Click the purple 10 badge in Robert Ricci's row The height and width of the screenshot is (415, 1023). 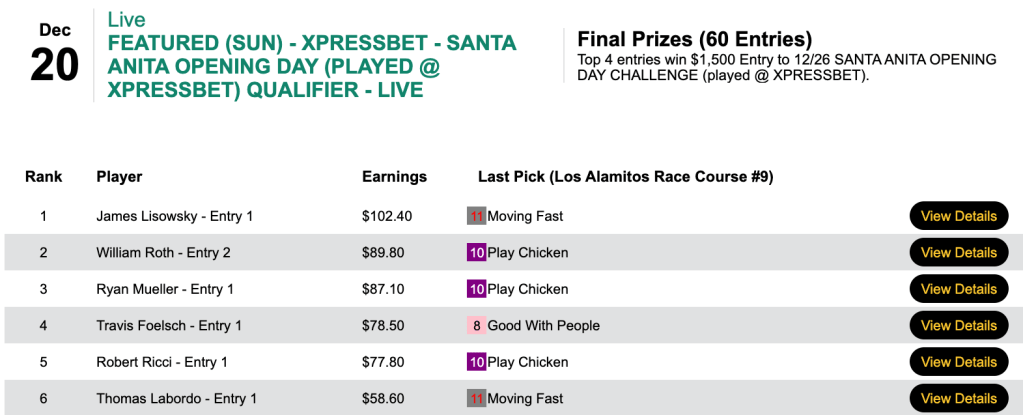[476, 362]
